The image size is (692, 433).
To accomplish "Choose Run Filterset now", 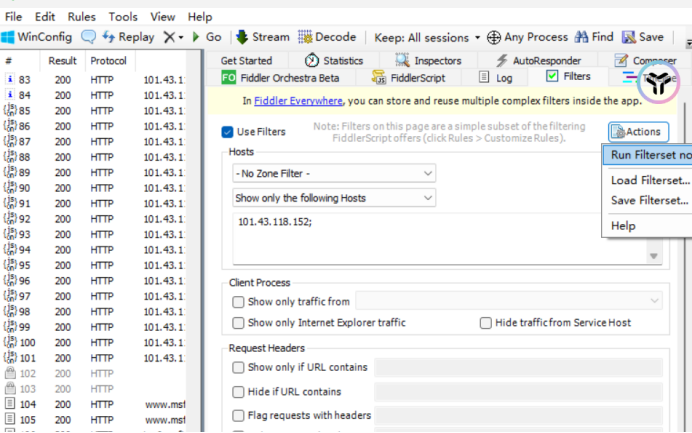I will point(648,155).
